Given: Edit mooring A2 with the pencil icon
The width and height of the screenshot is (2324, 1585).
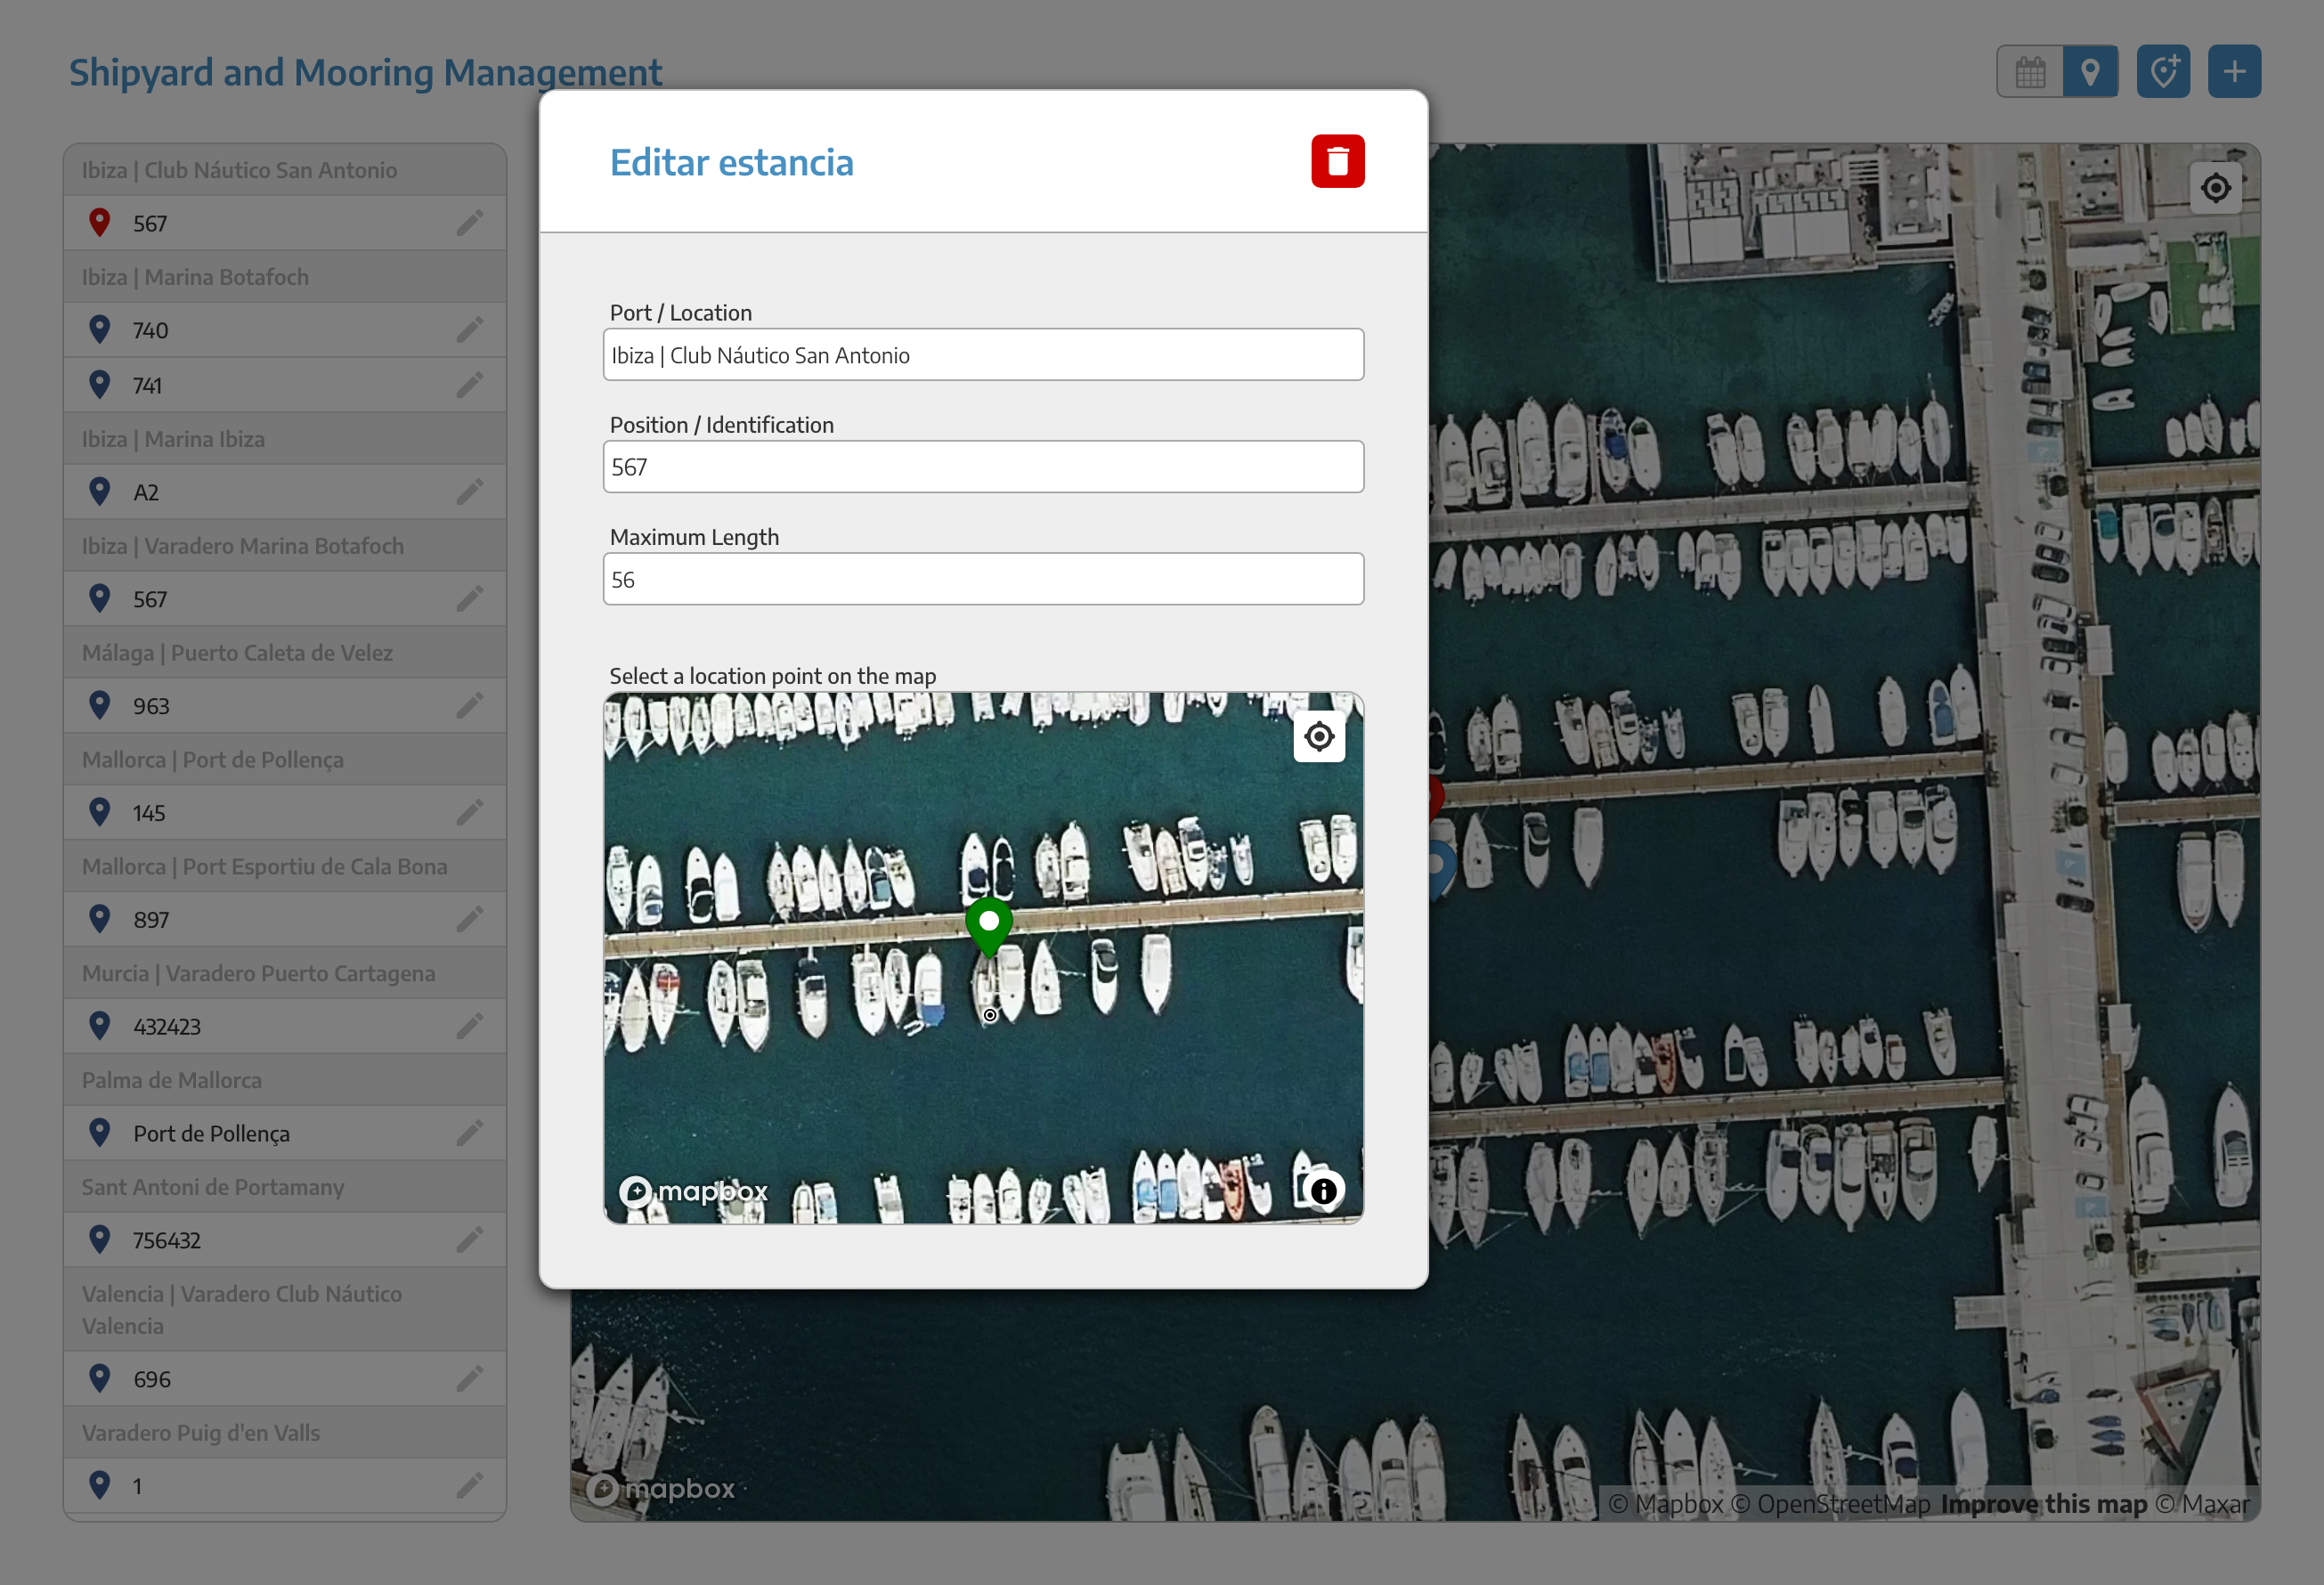Looking at the screenshot, I should (470, 492).
